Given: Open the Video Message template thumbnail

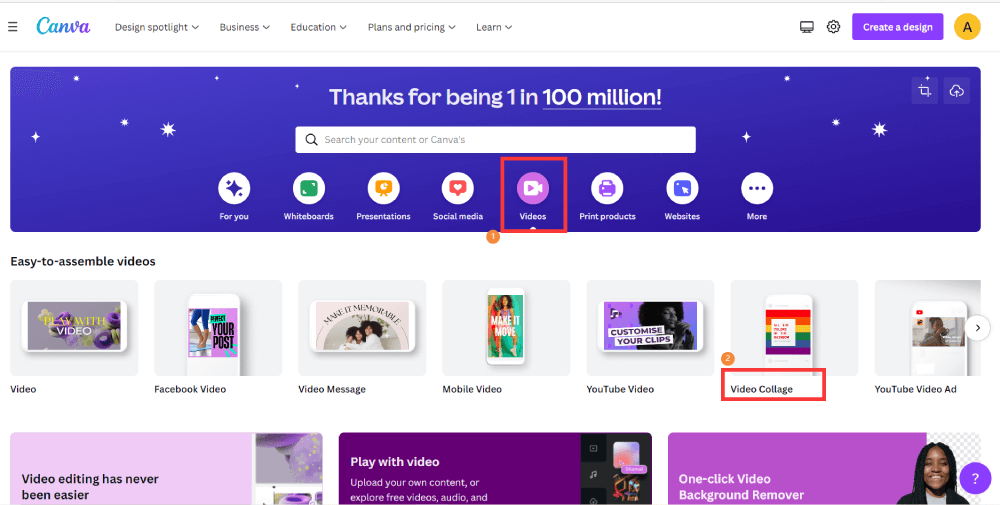Looking at the screenshot, I should [x=362, y=328].
